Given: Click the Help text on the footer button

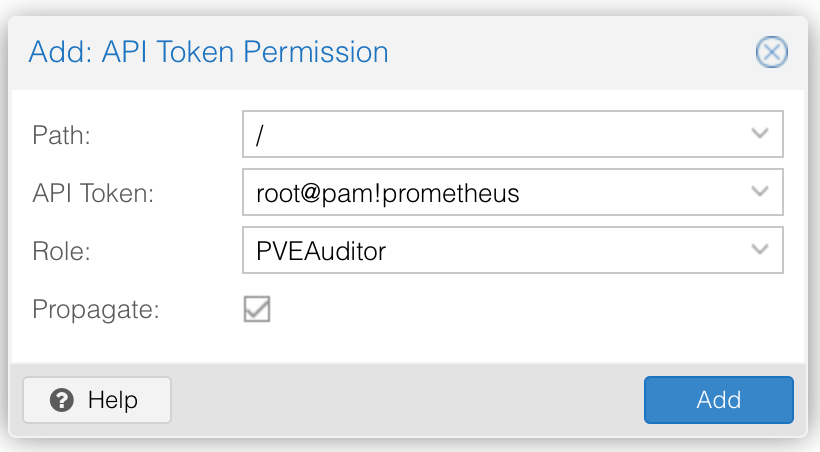Looking at the screenshot, I should (x=113, y=400).
